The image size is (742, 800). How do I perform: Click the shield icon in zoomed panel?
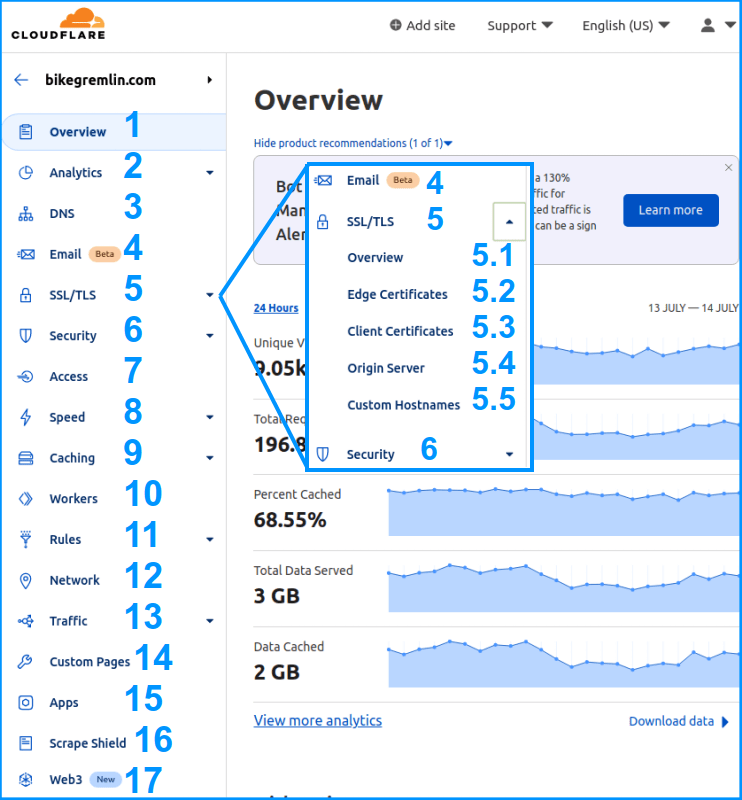(323, 454)
